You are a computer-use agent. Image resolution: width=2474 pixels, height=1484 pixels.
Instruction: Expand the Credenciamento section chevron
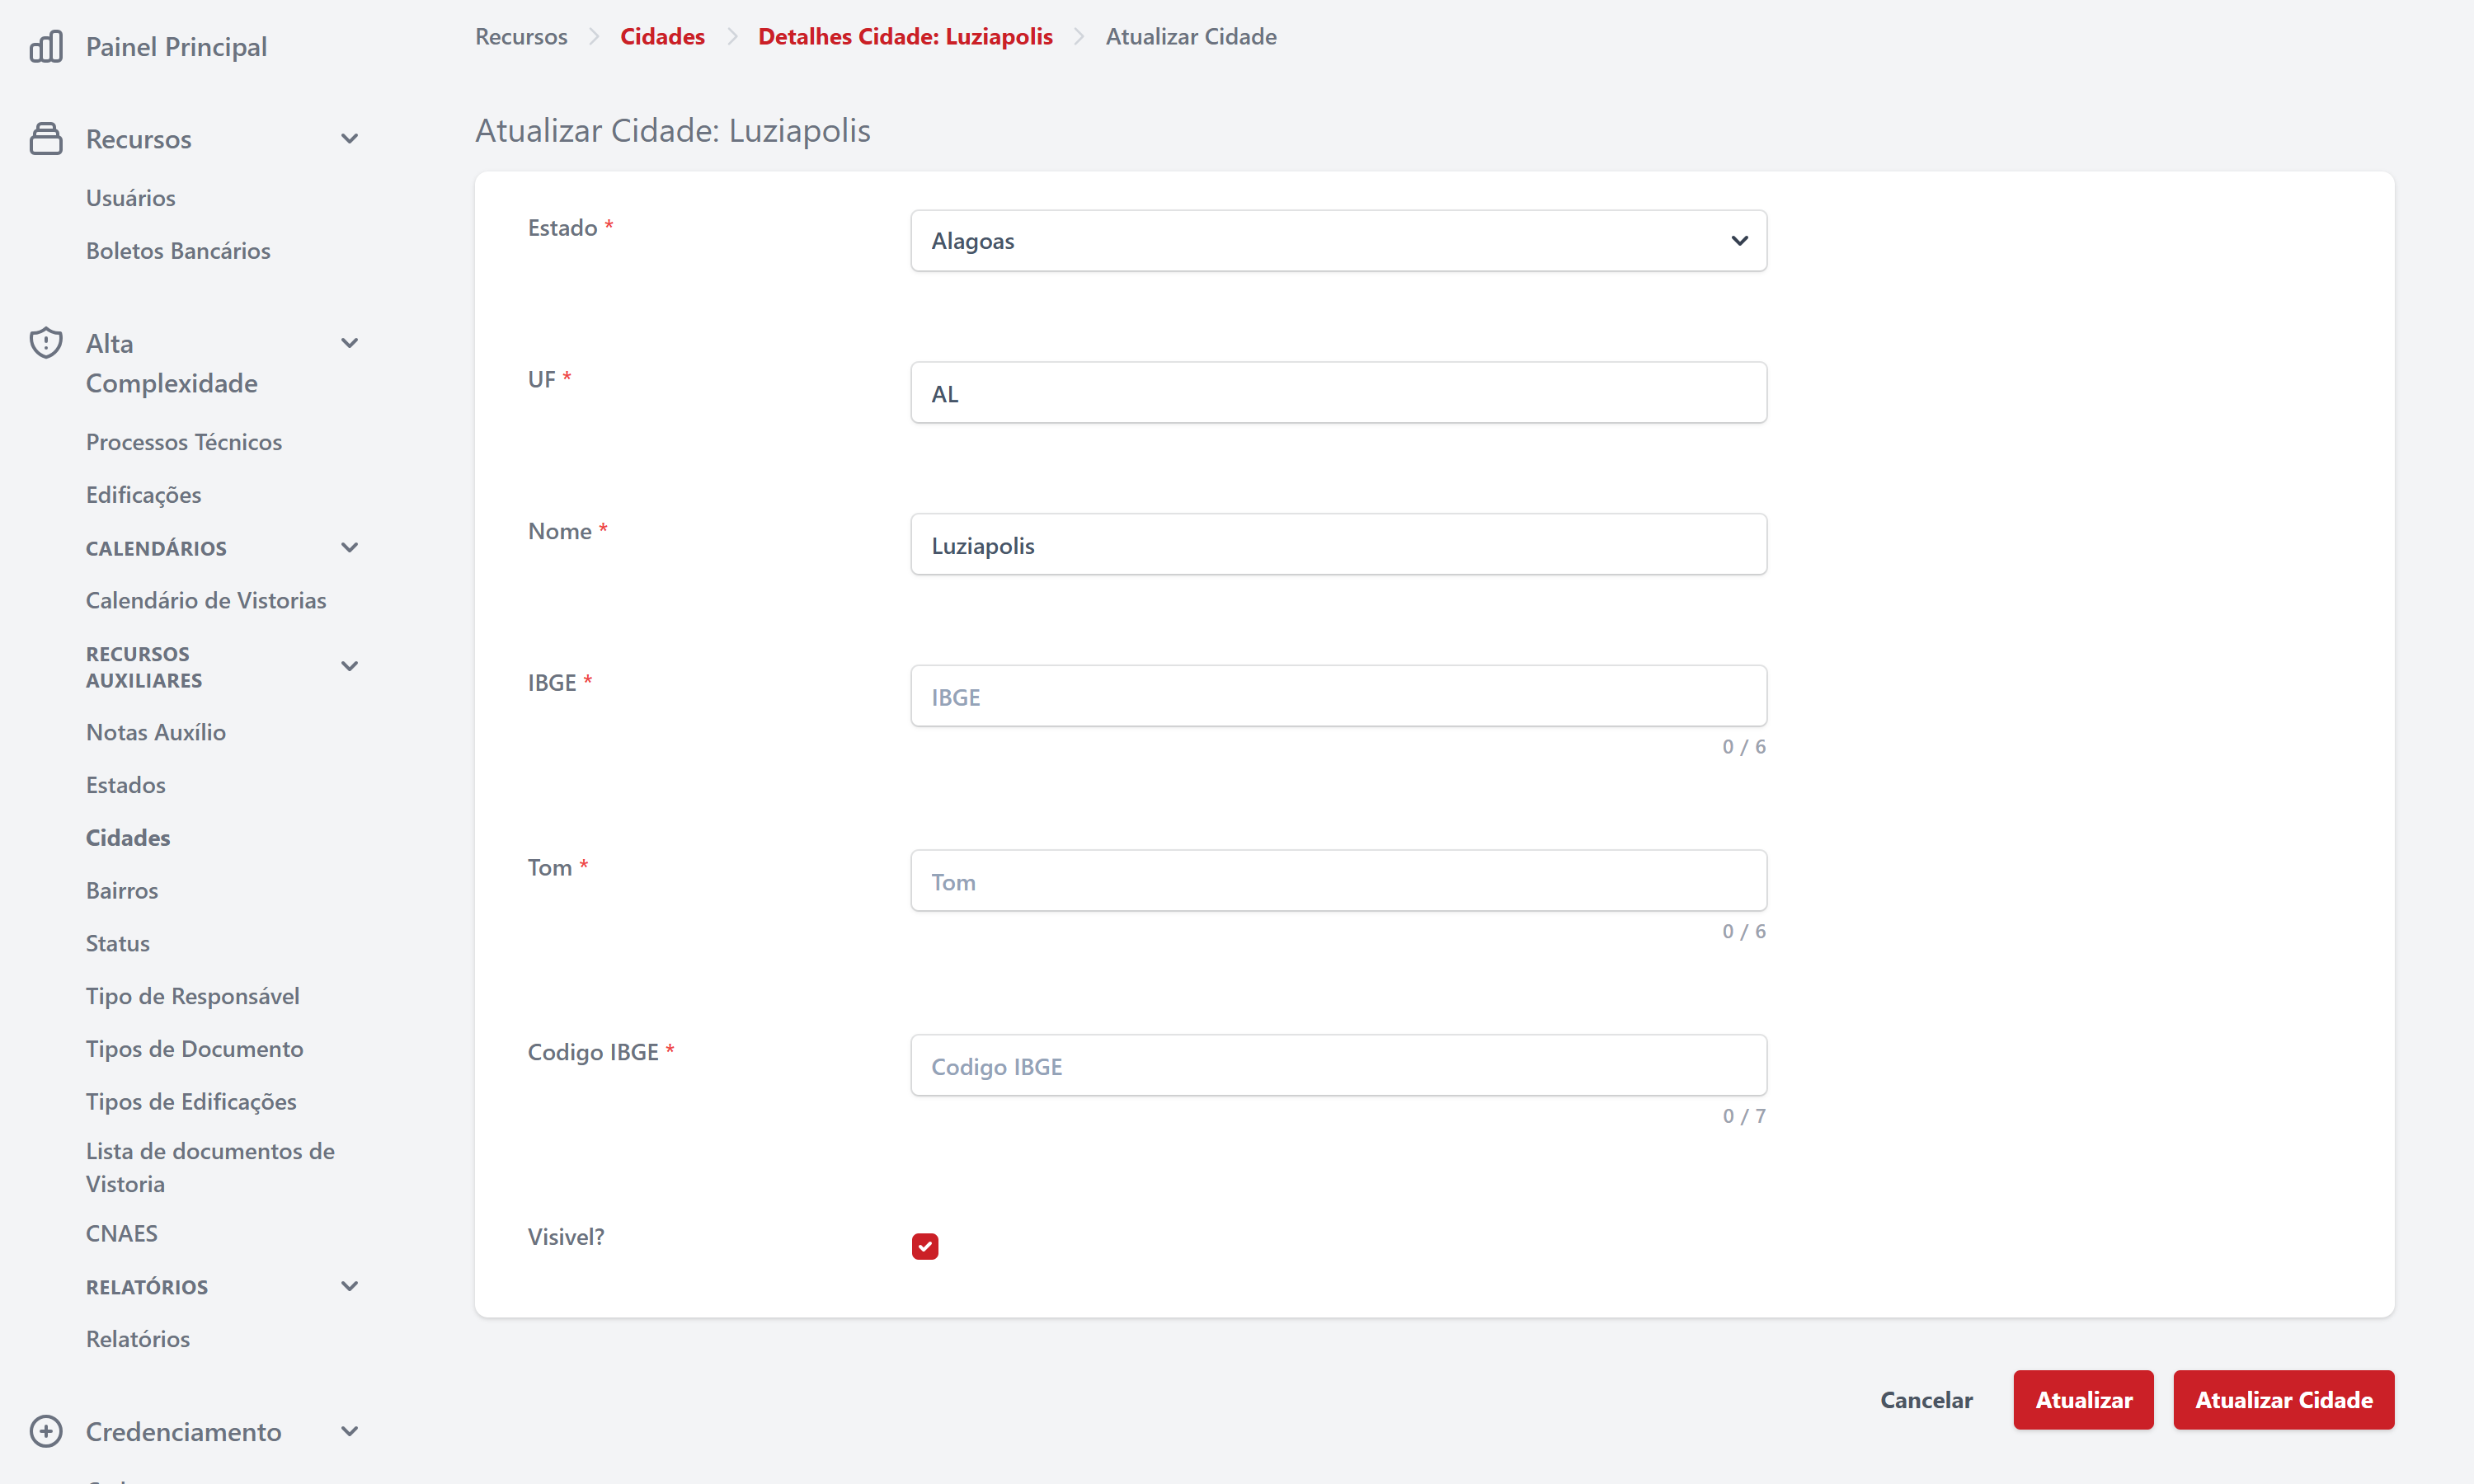click(349, 1431)
